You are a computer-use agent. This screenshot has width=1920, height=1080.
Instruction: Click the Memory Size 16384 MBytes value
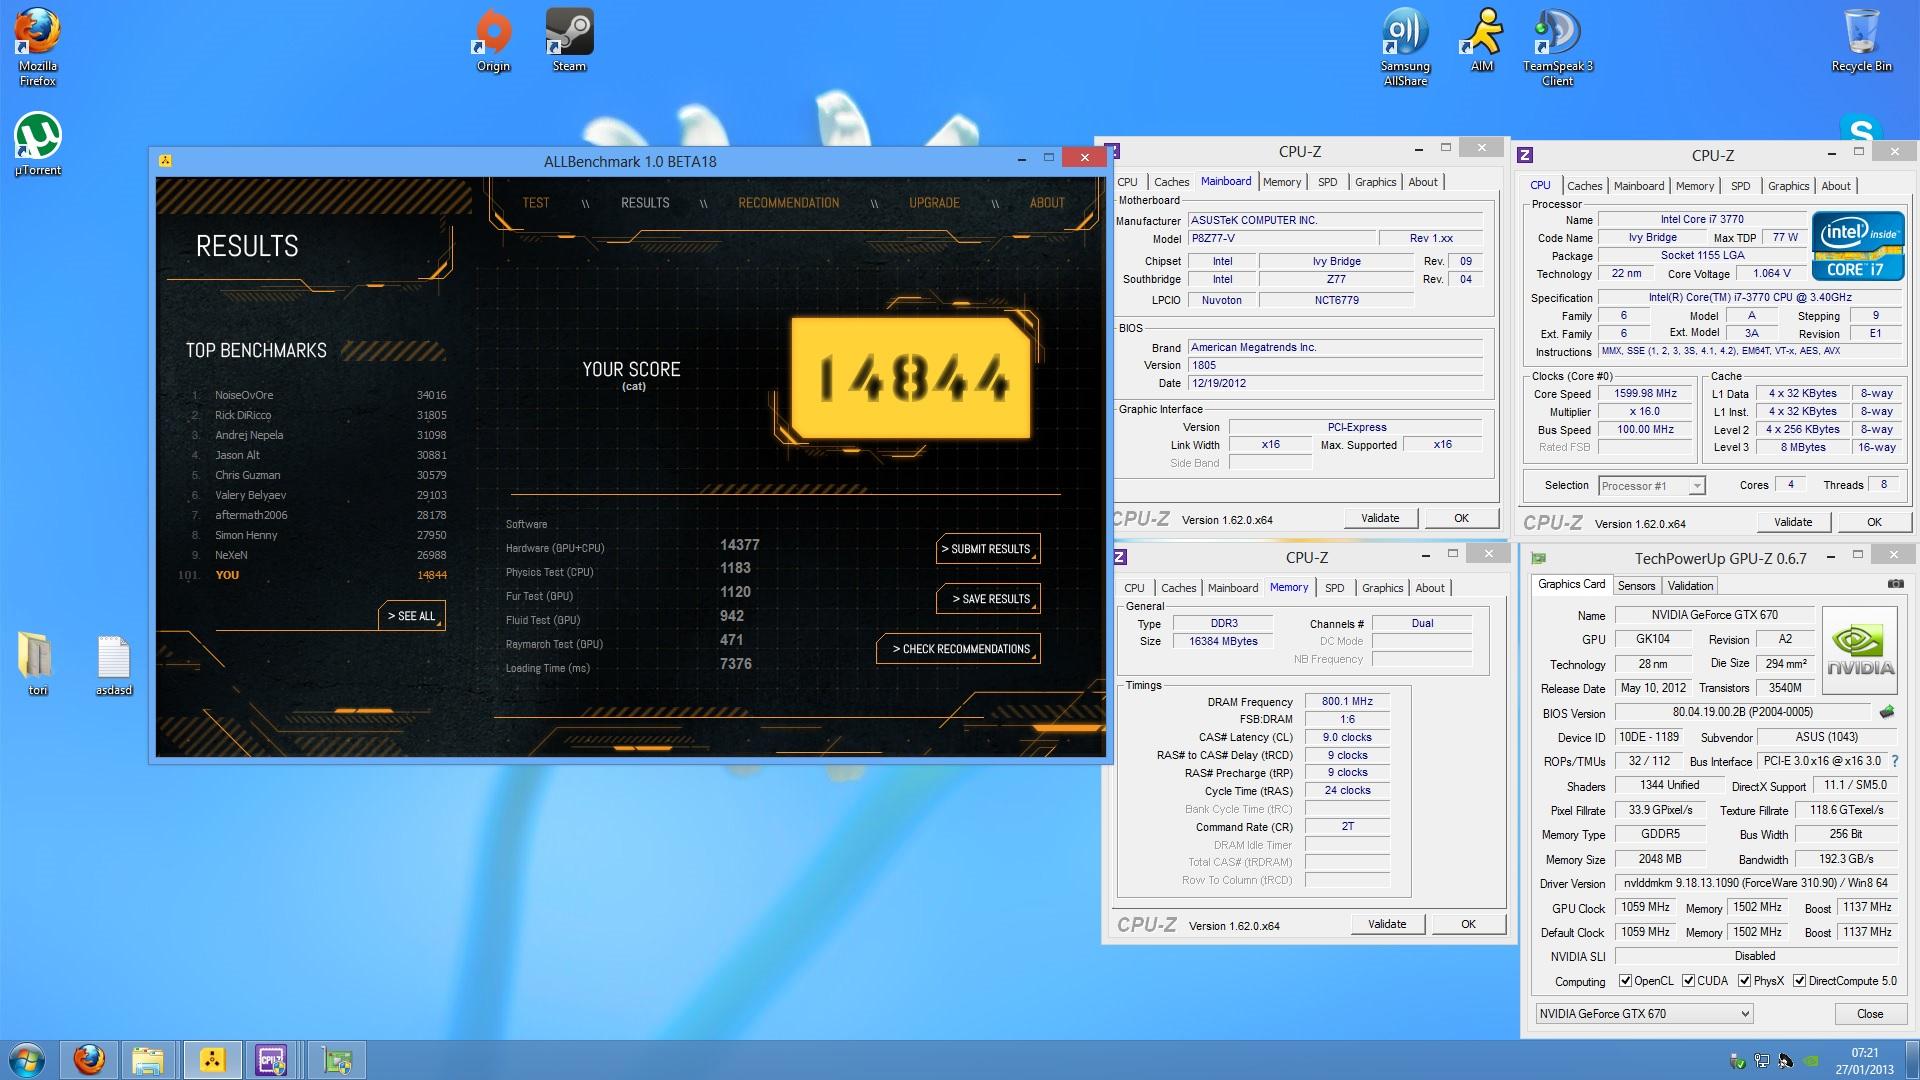1223,641
